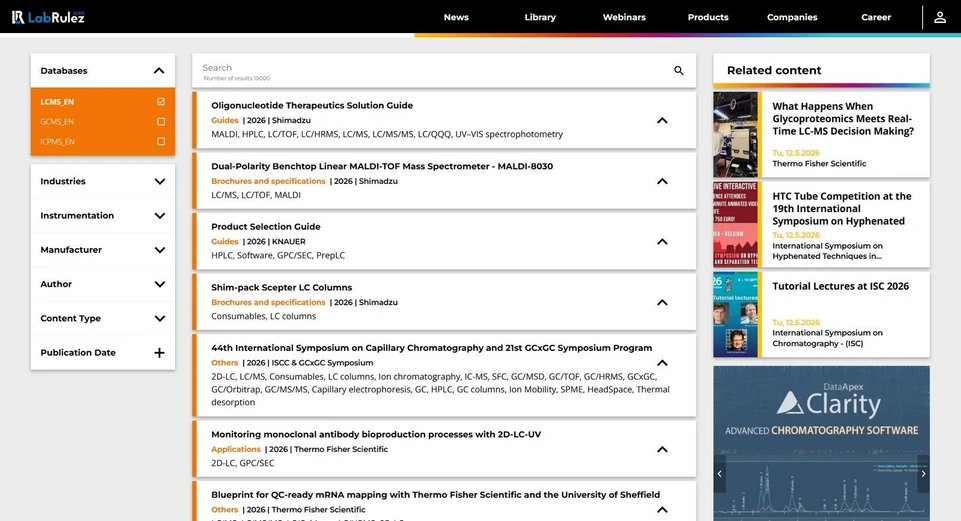Add a Publication Date filter with plus icon
The image size is (961, 521).
point(159,352)
